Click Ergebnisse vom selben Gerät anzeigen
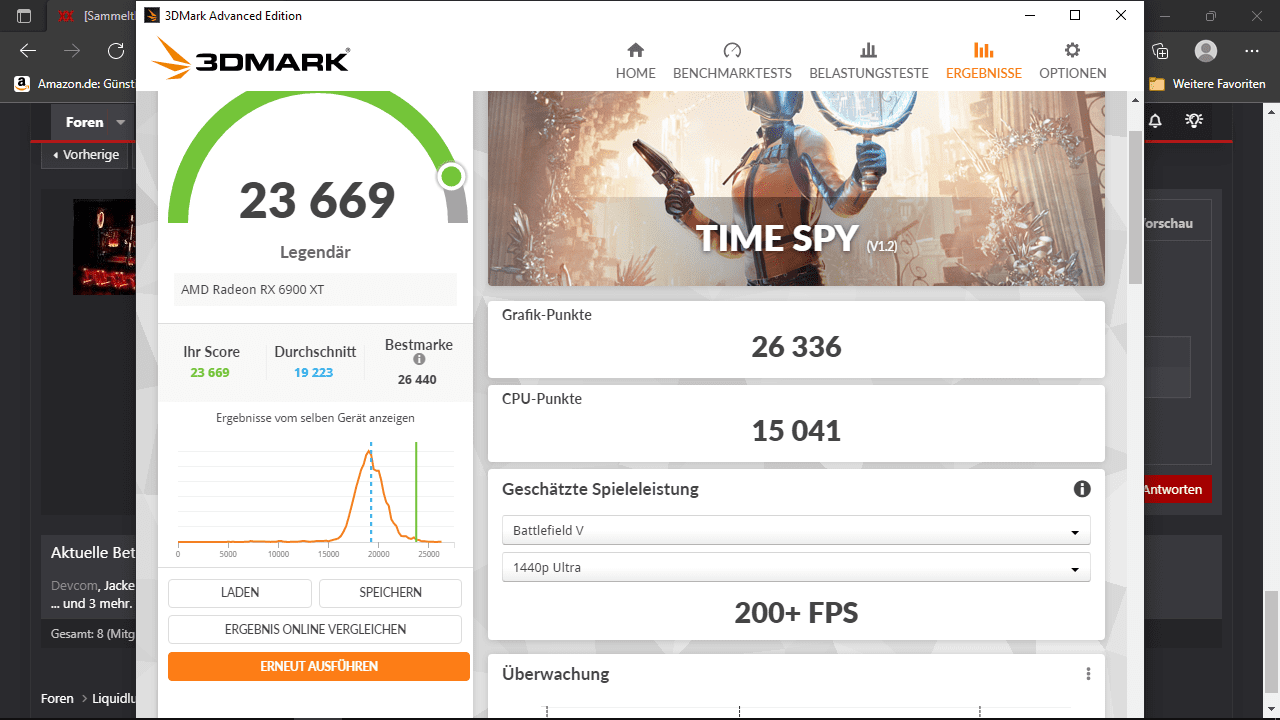The width and height of the screenshot is (1280, 720). [315, 418]
